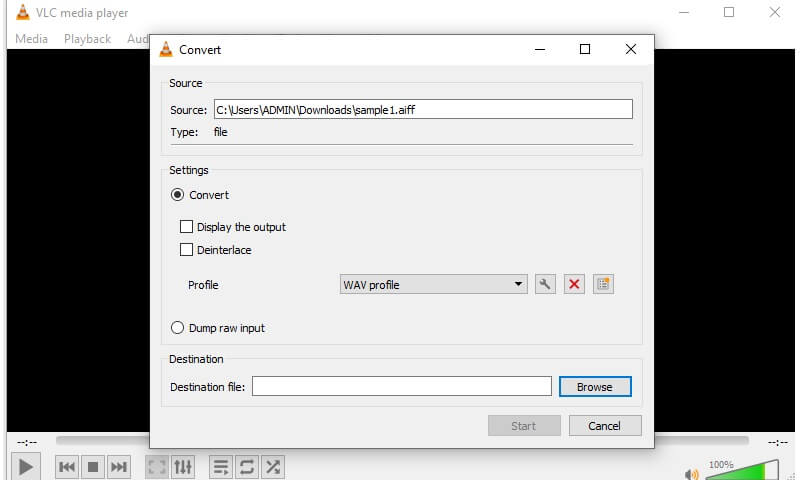The height and width of the screenshot is (480, 800).
Task: Check the Deinterlace option
Action: point(186,250)
